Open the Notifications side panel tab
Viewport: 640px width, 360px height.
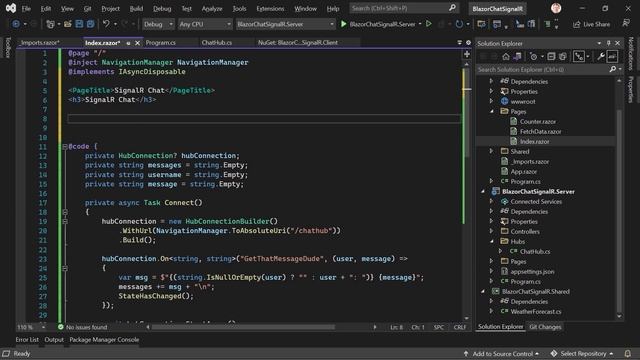click(x=631, y=53)
